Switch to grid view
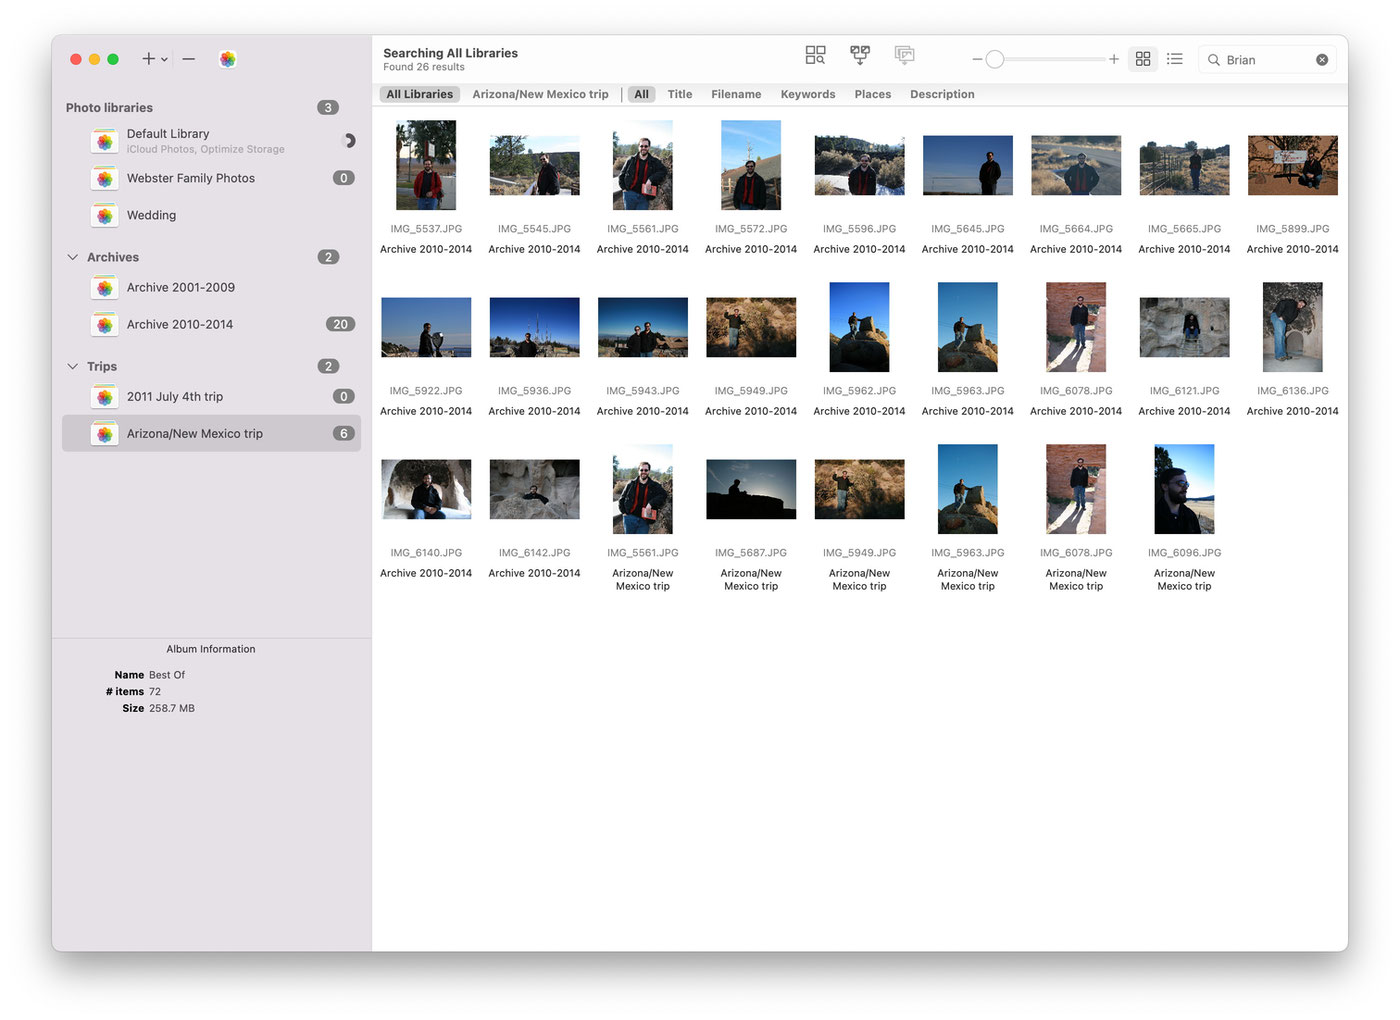Viewport: 1400px width, 1020px height. click(x=1142, y=59)
